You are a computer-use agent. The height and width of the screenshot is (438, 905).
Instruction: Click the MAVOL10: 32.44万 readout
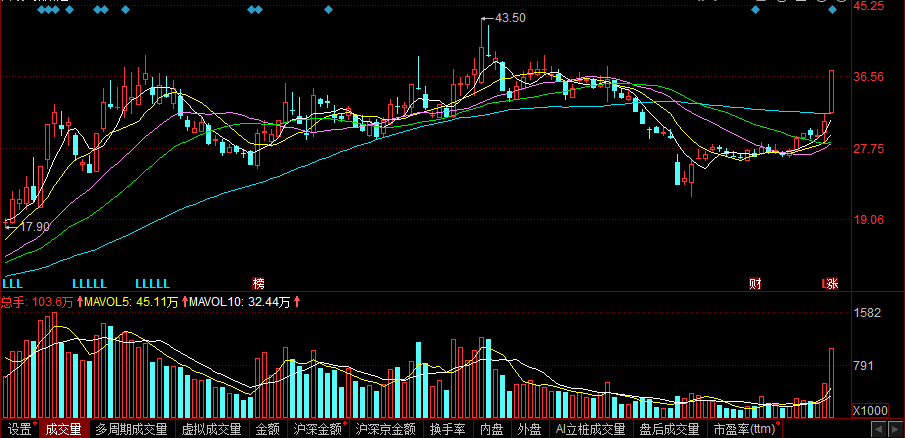pyautogui.click(x=240, y=302)
